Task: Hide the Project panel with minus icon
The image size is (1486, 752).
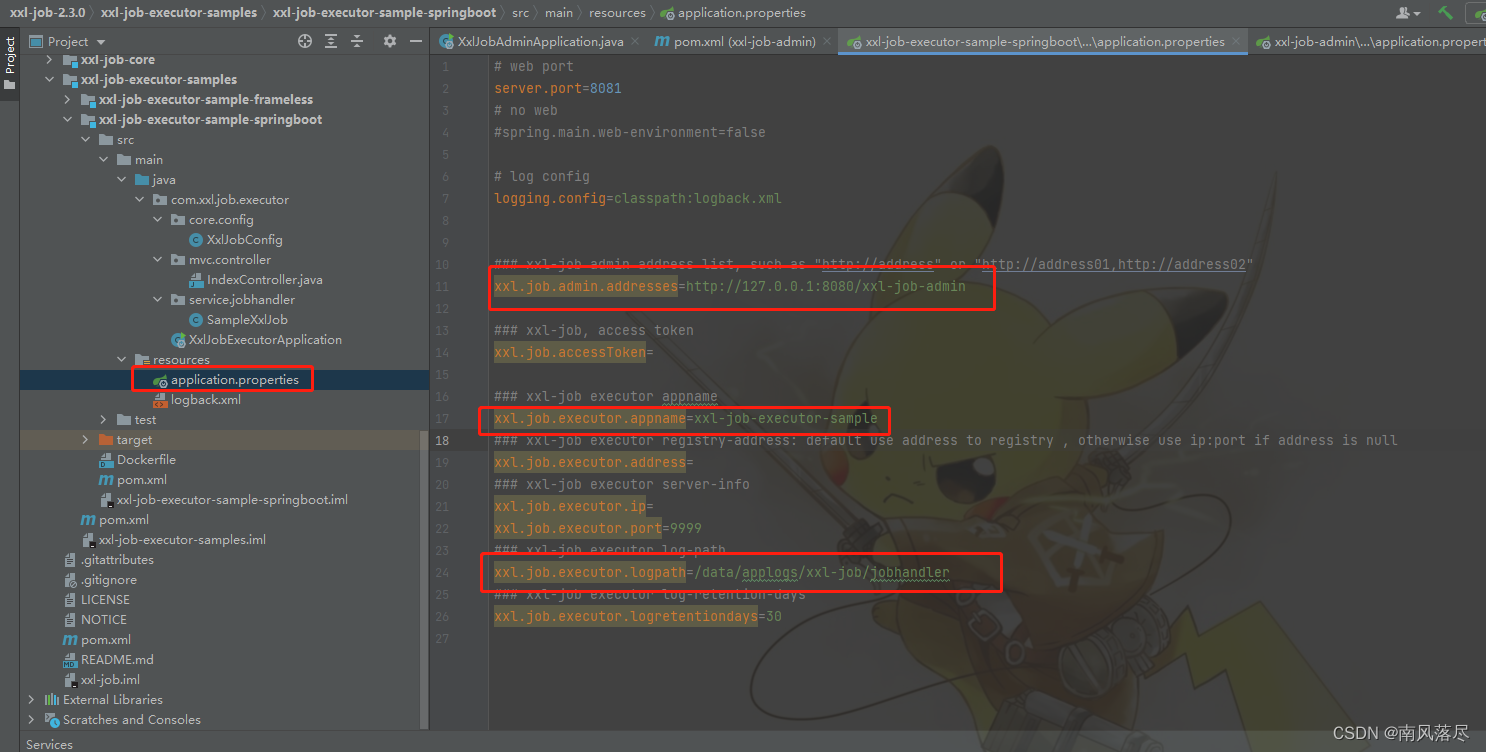Action: pos(415,41)
